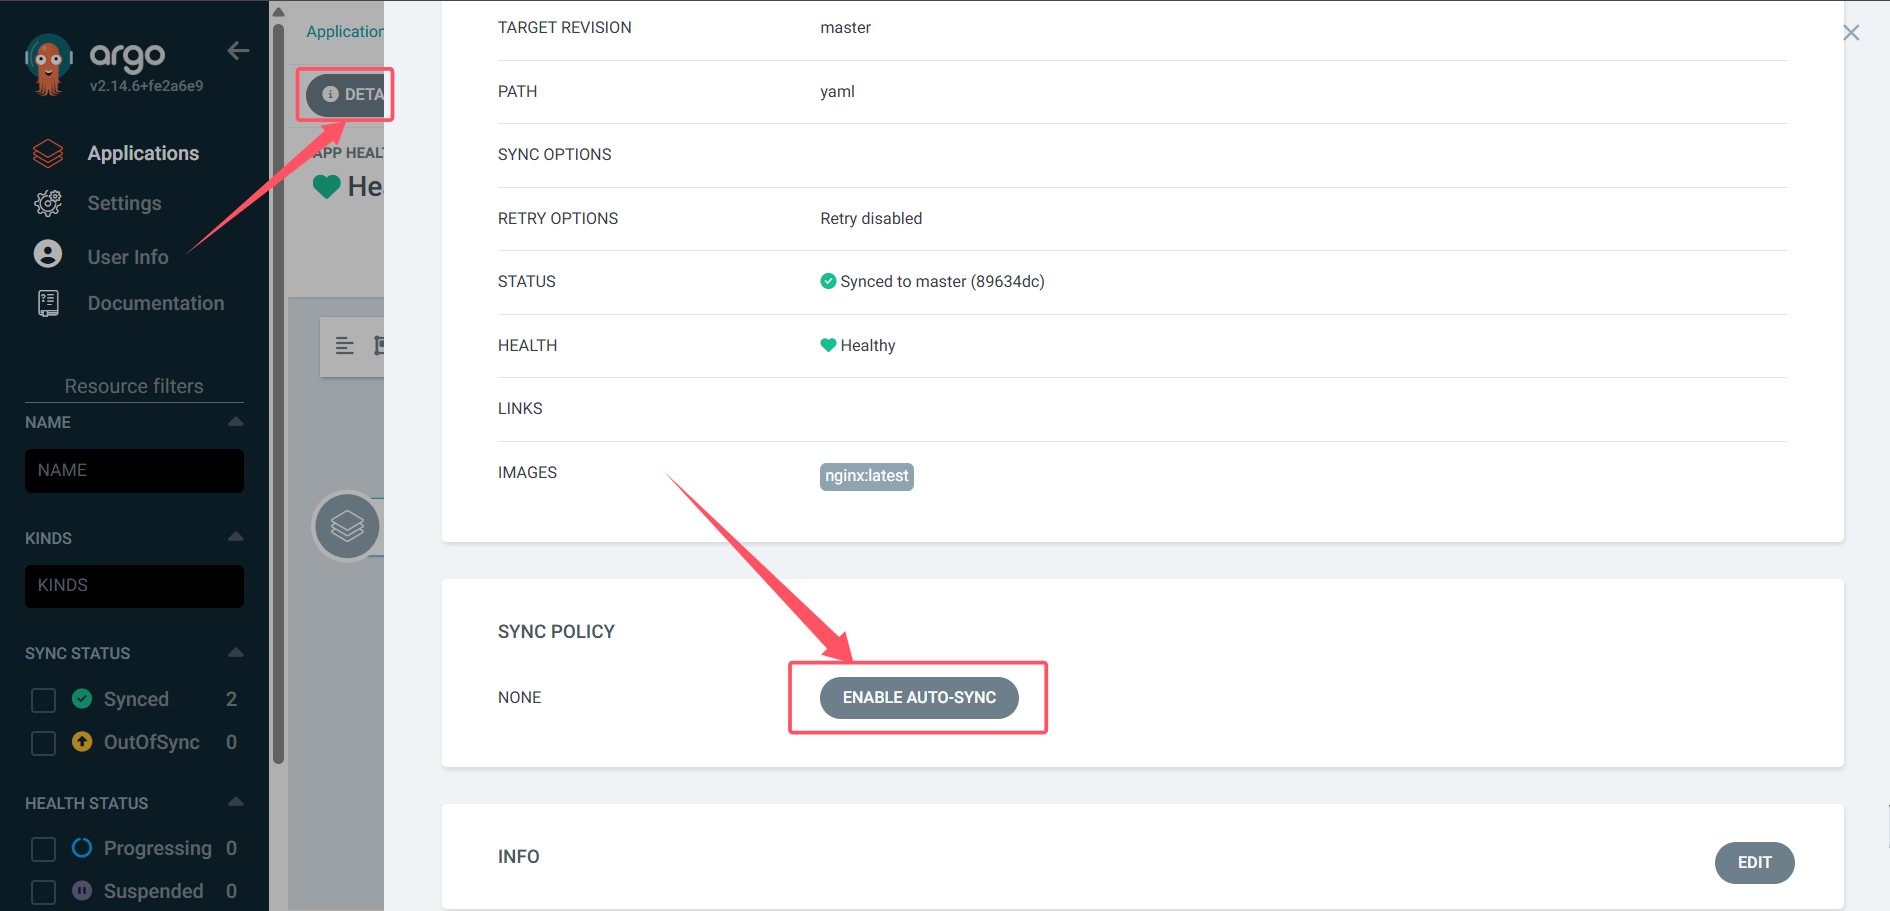Toggle the Progressing health status checkbox
This screenshot has height=911, width=1890.
click(x=43, y=849)
